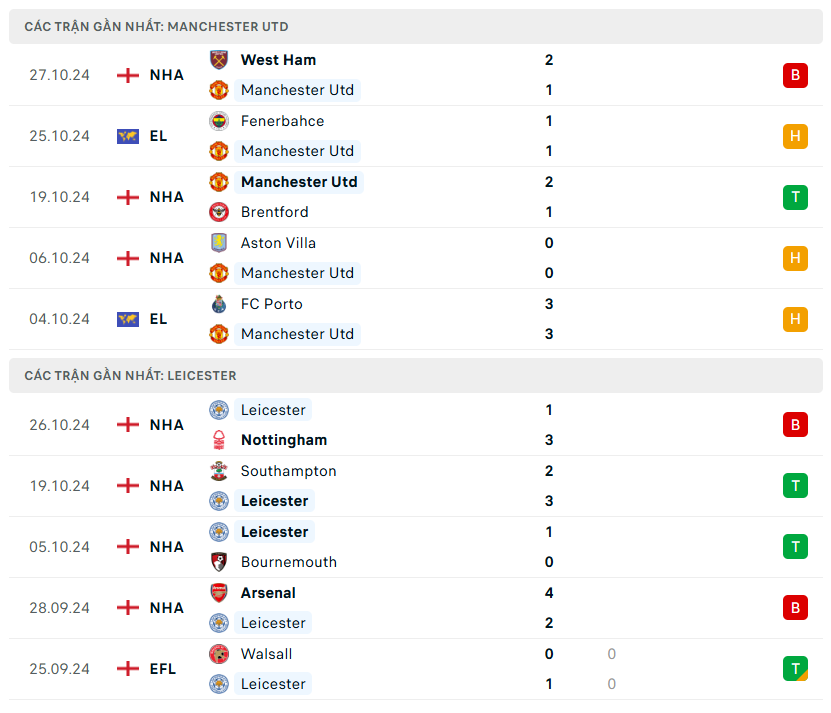Click the Arsenal club crest

point(219,593)
